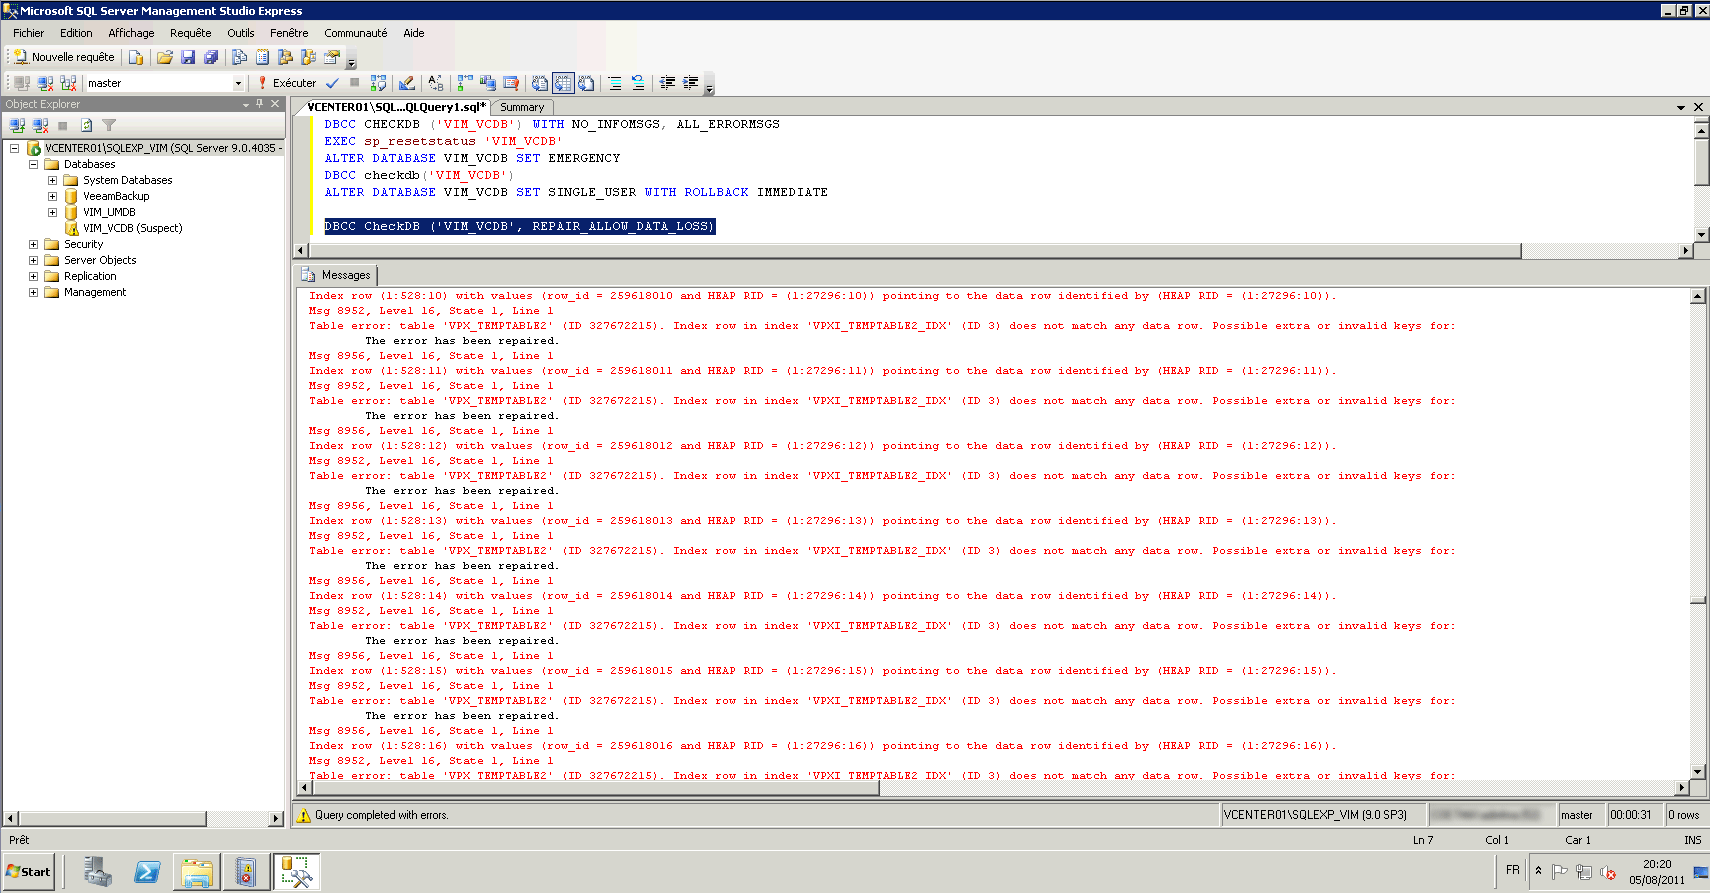Close the Object Explorer panel

coord(275,104)
